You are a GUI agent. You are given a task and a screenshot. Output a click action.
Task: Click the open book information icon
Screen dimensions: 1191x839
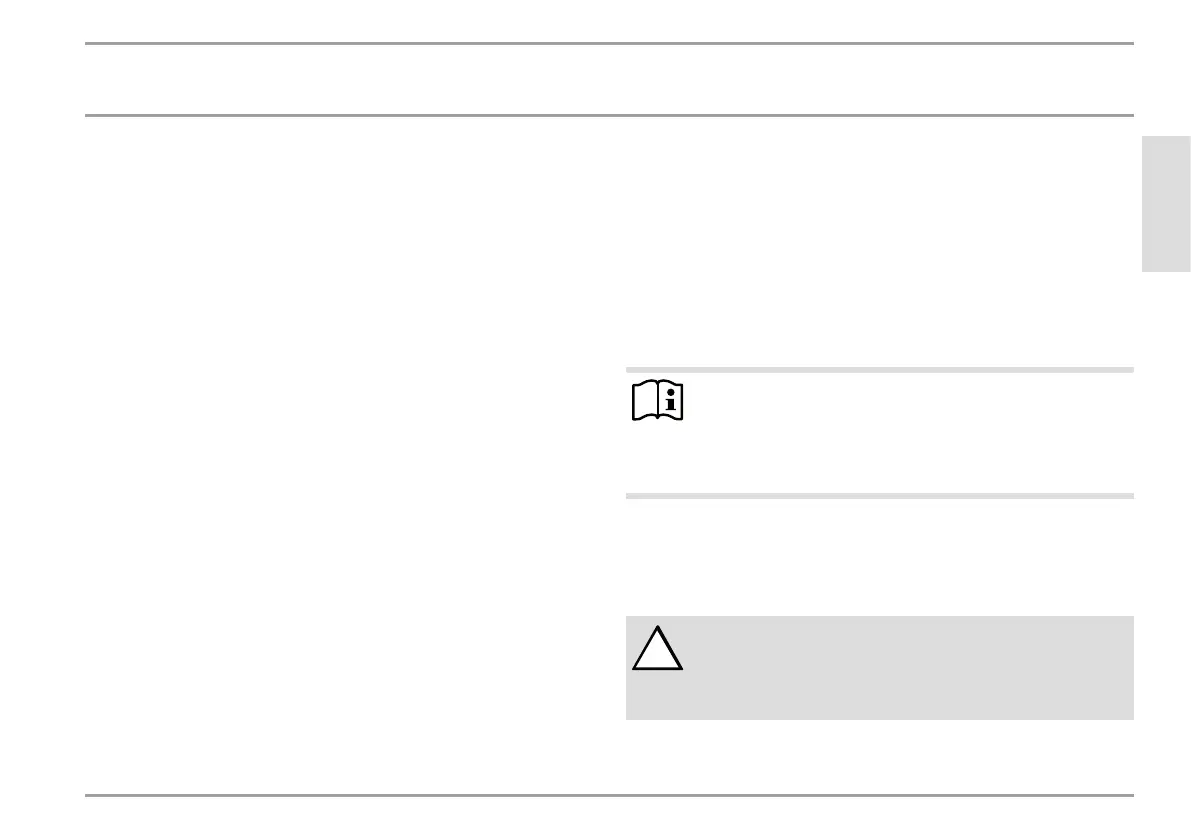(658, 399)
